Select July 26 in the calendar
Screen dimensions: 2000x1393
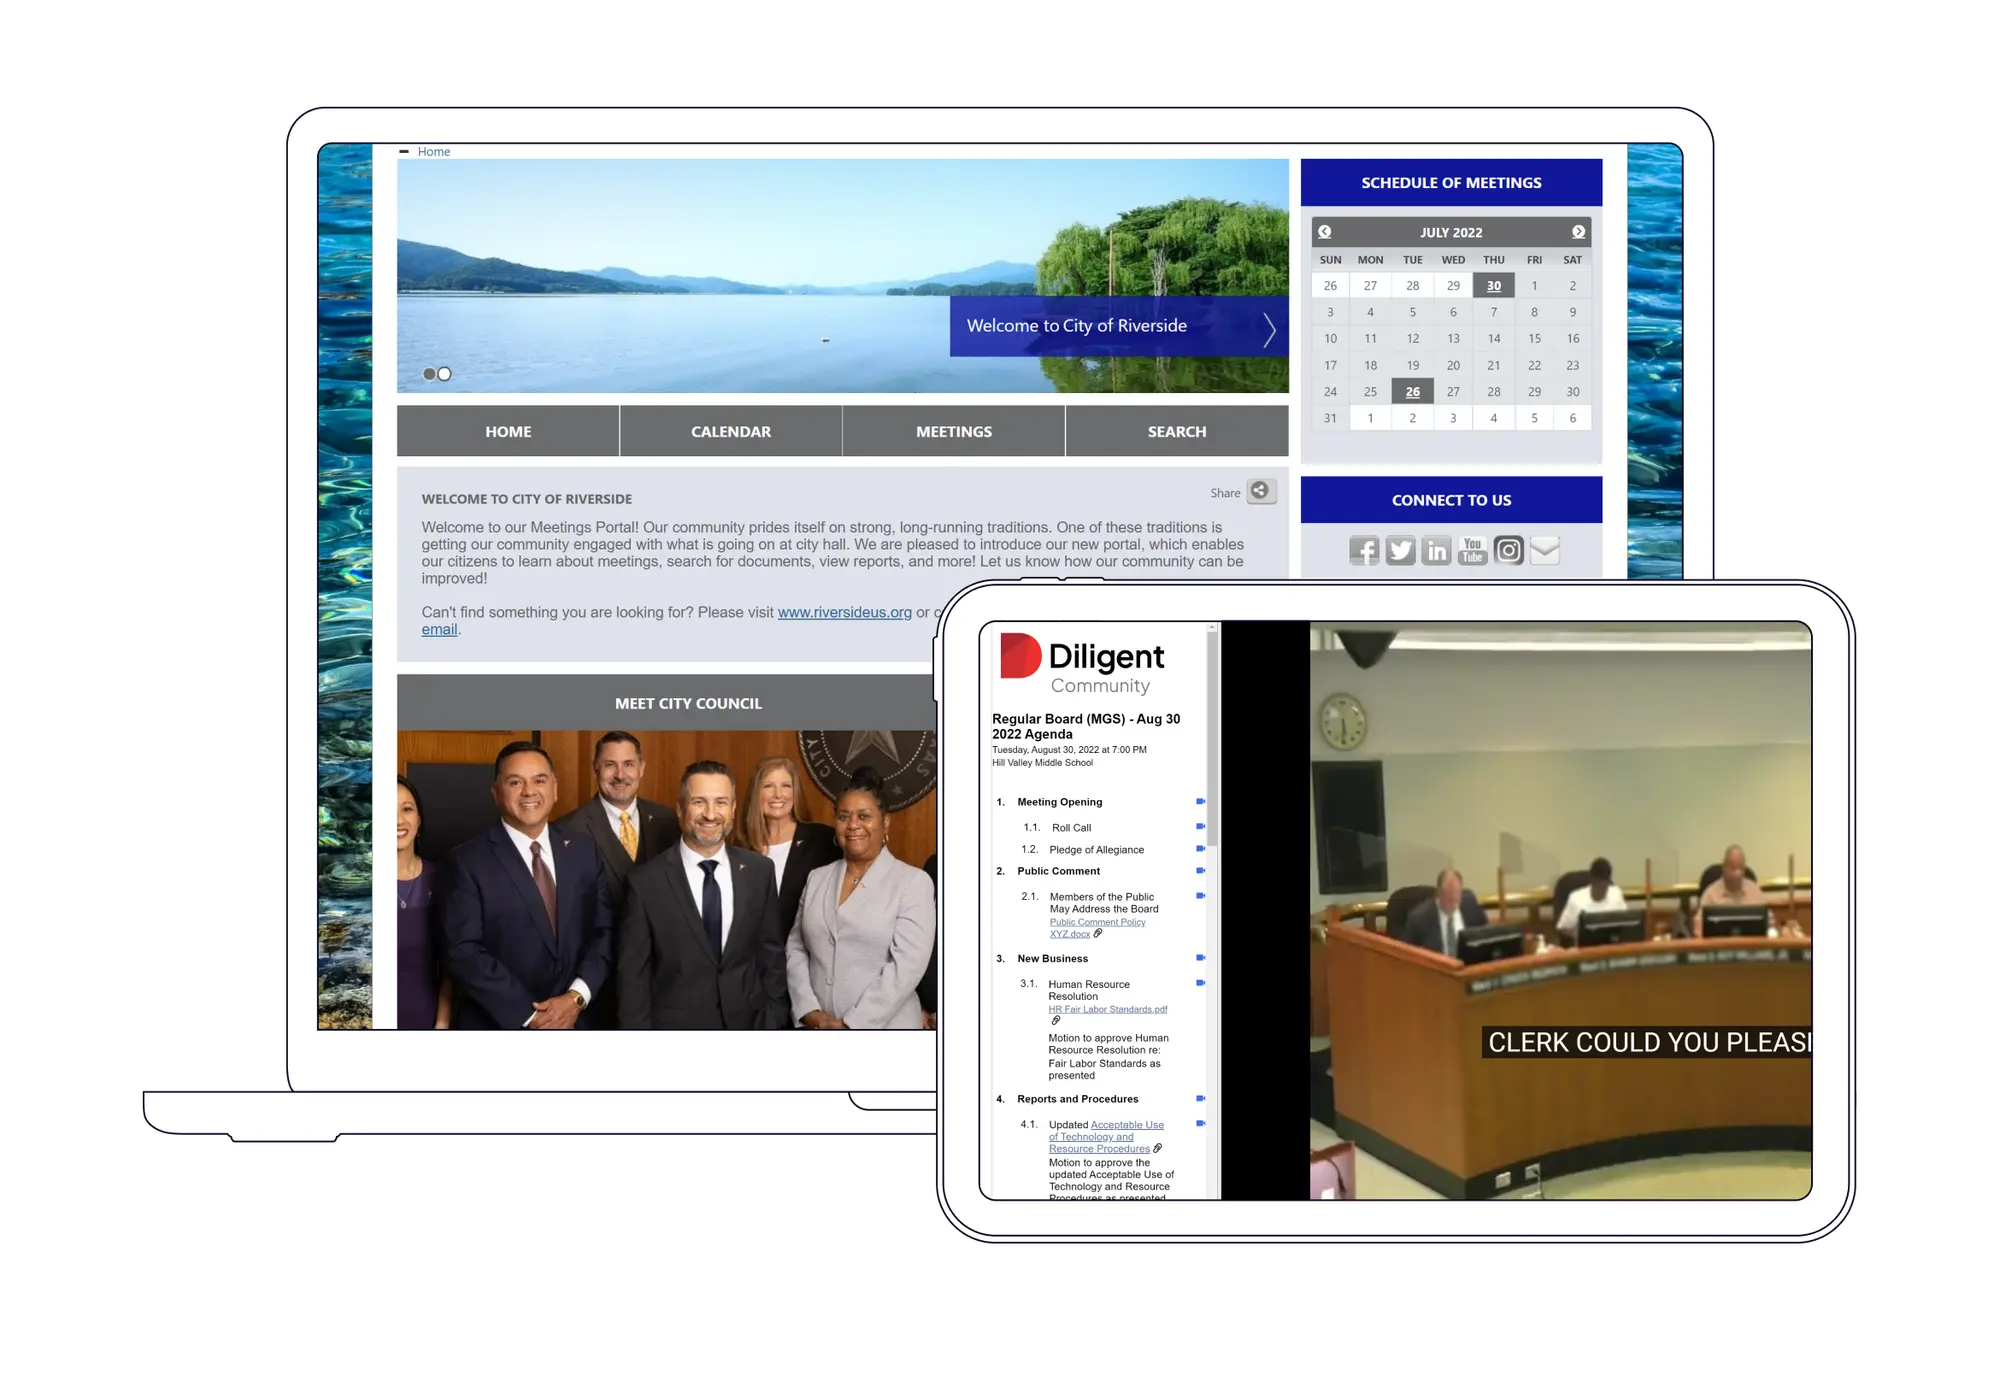point(1412,392)
